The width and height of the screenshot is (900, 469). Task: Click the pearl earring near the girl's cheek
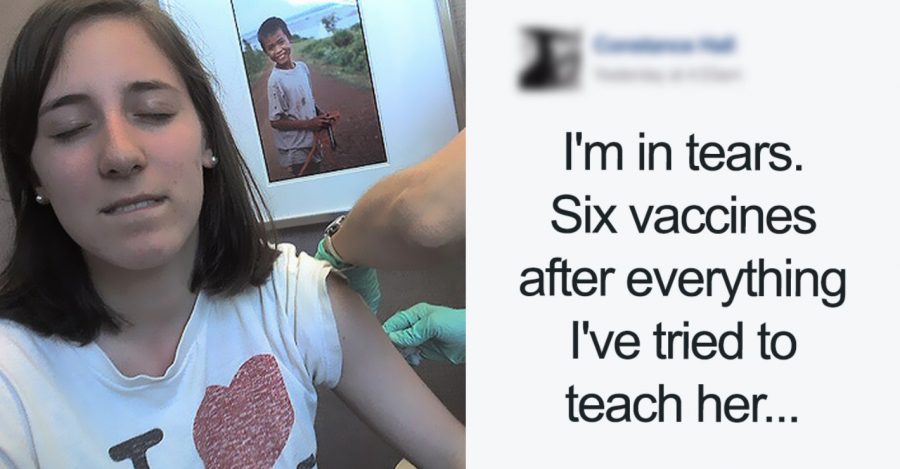coord(211,160)
